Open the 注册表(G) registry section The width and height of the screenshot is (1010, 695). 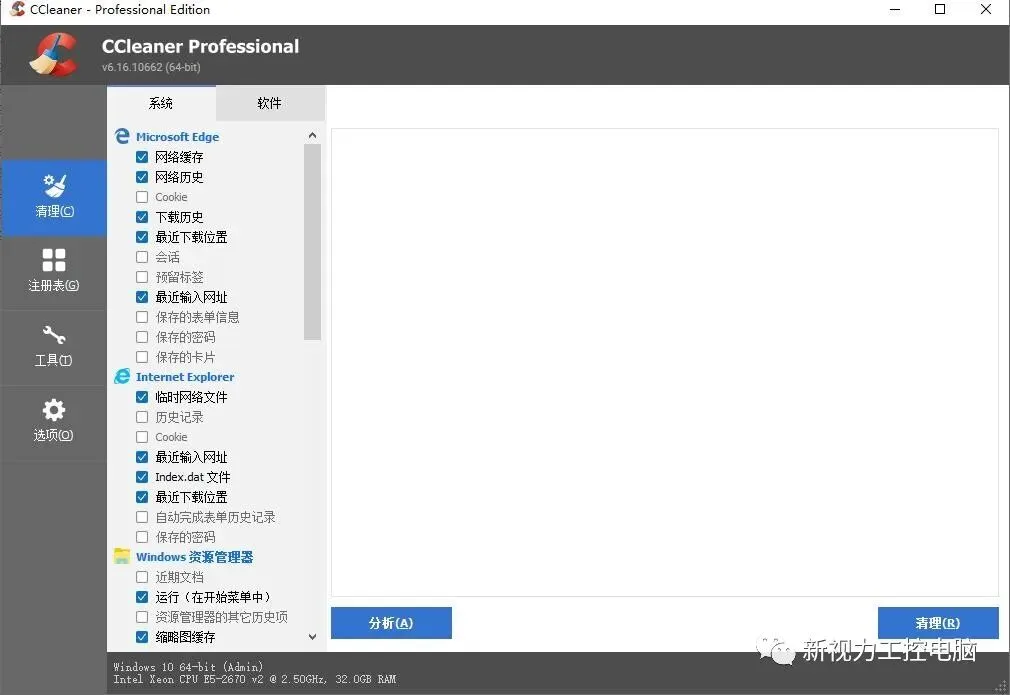pos(54,272)
